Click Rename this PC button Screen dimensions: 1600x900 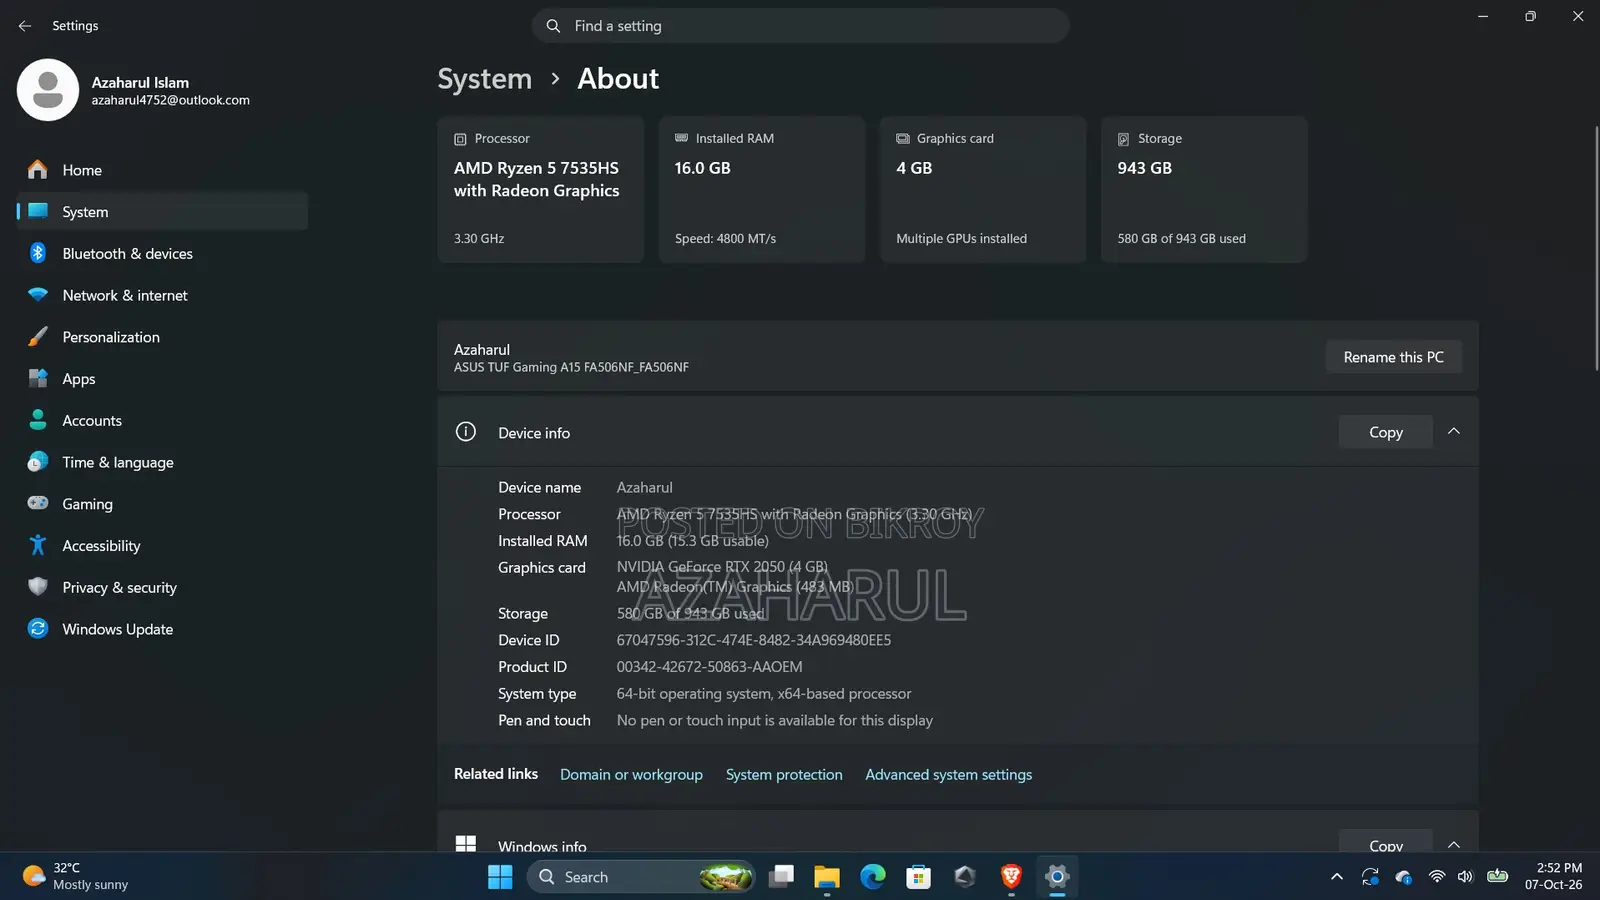coord(1393,357)
